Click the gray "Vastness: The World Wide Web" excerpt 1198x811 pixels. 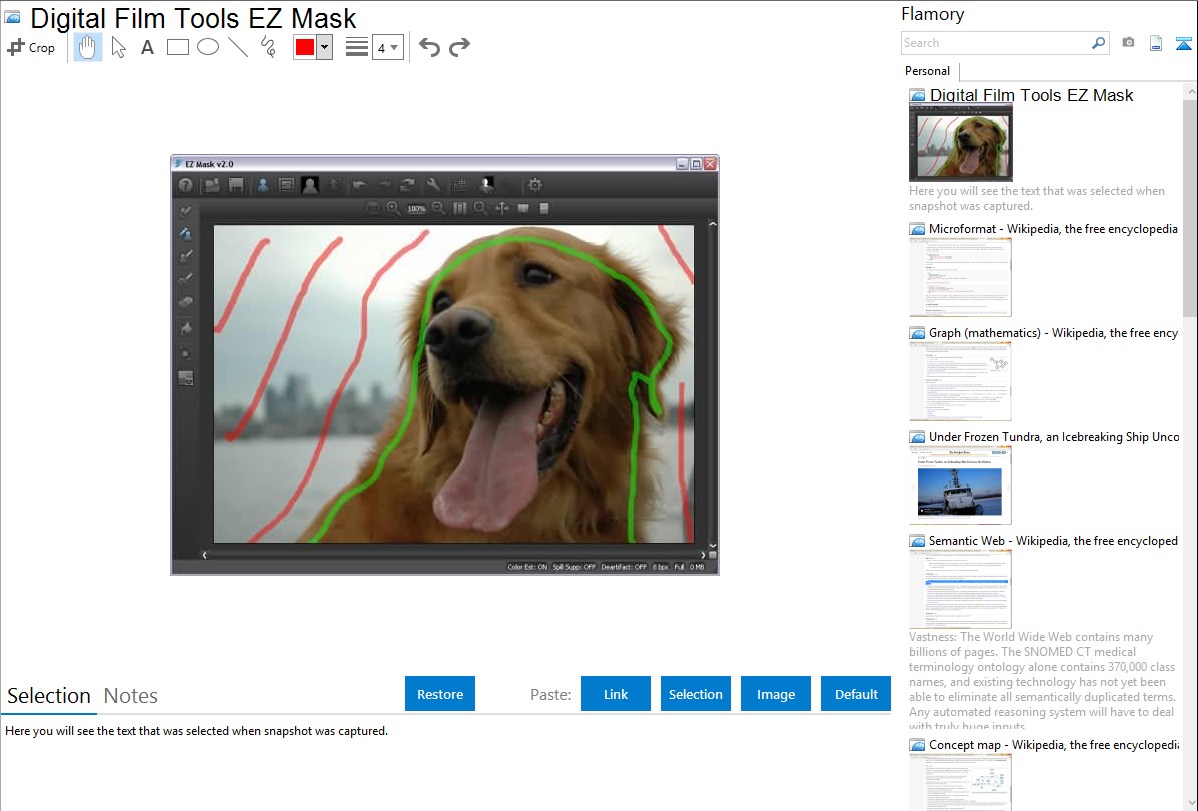tap(1042, 682)
